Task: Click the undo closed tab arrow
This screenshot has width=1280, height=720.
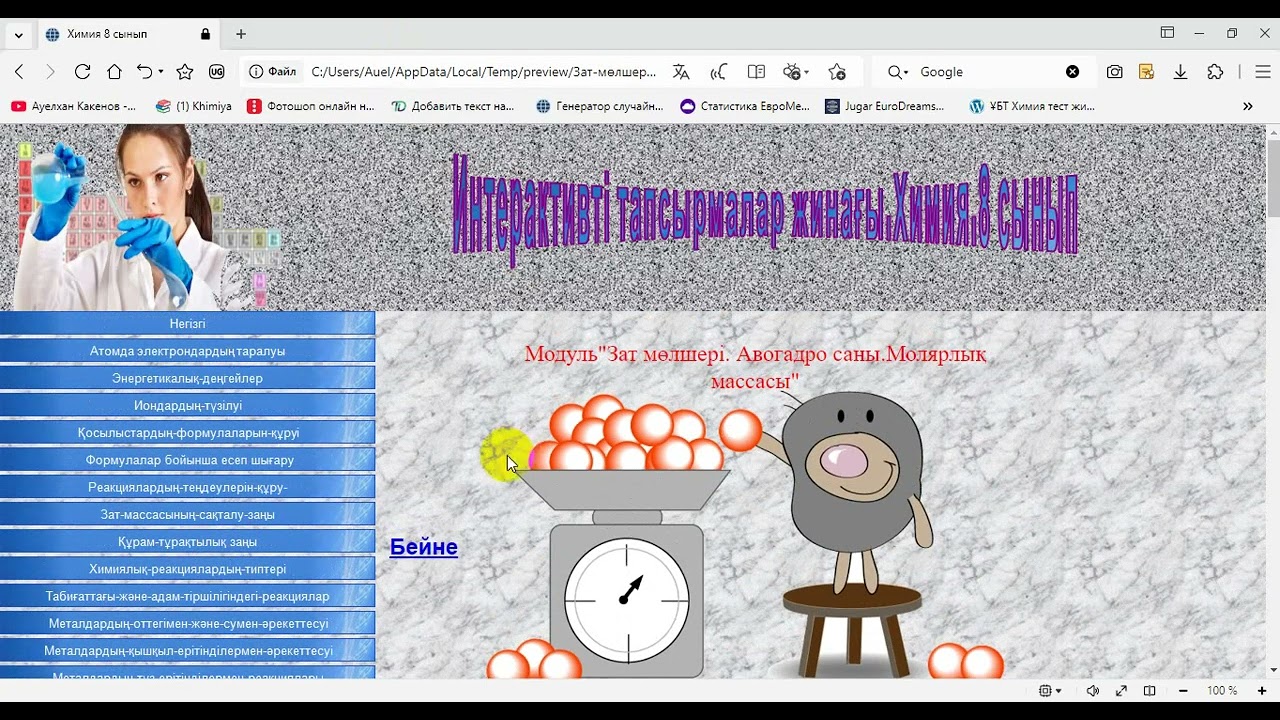Action: (145, 72)
